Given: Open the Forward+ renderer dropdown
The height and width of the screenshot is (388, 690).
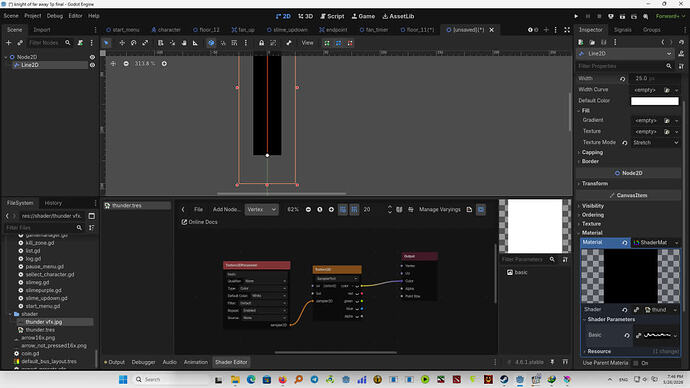Looking at the screenshot, I should [670, 16].
